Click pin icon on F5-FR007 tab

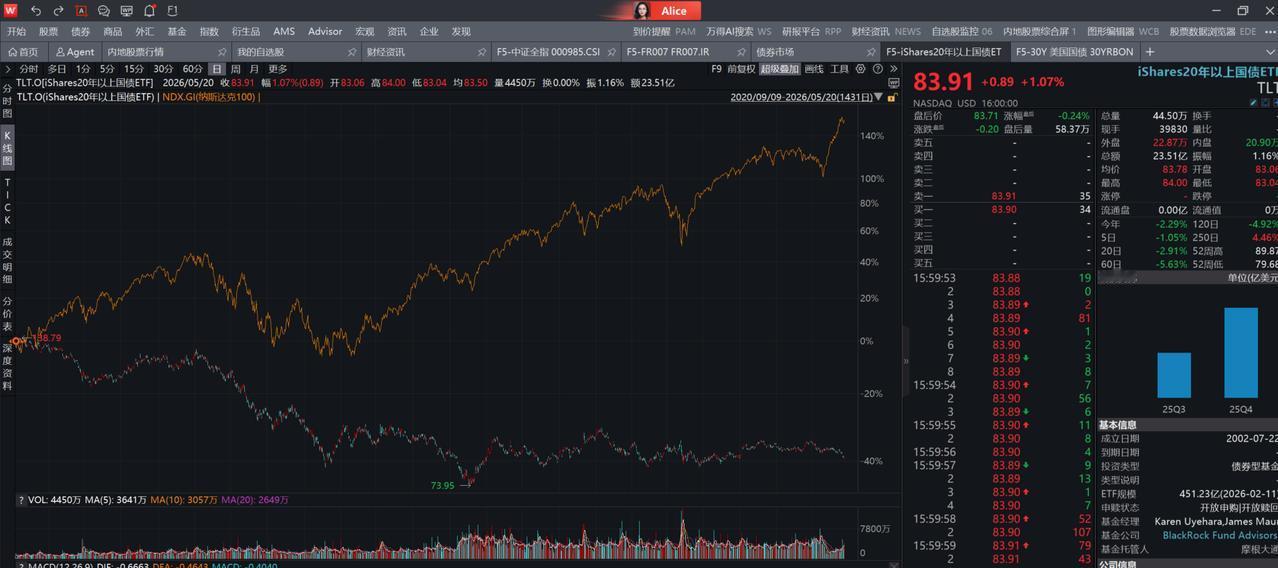click(x=742, y=52)
